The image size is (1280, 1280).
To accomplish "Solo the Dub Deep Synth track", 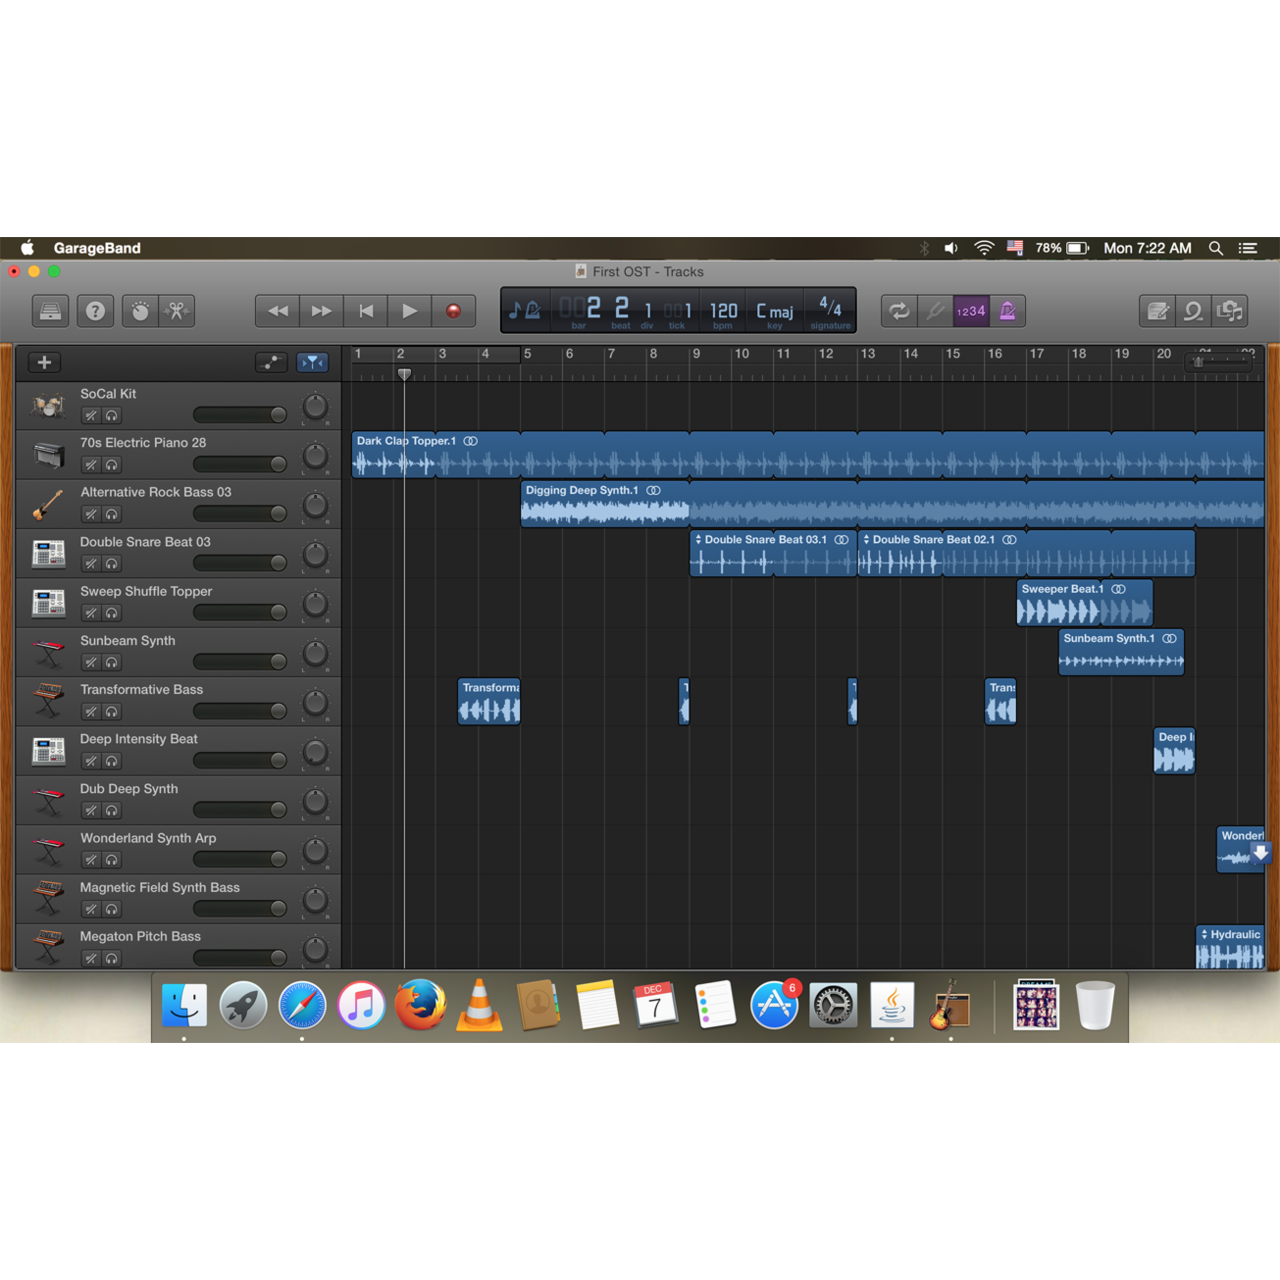I will [x=112, y=810].
